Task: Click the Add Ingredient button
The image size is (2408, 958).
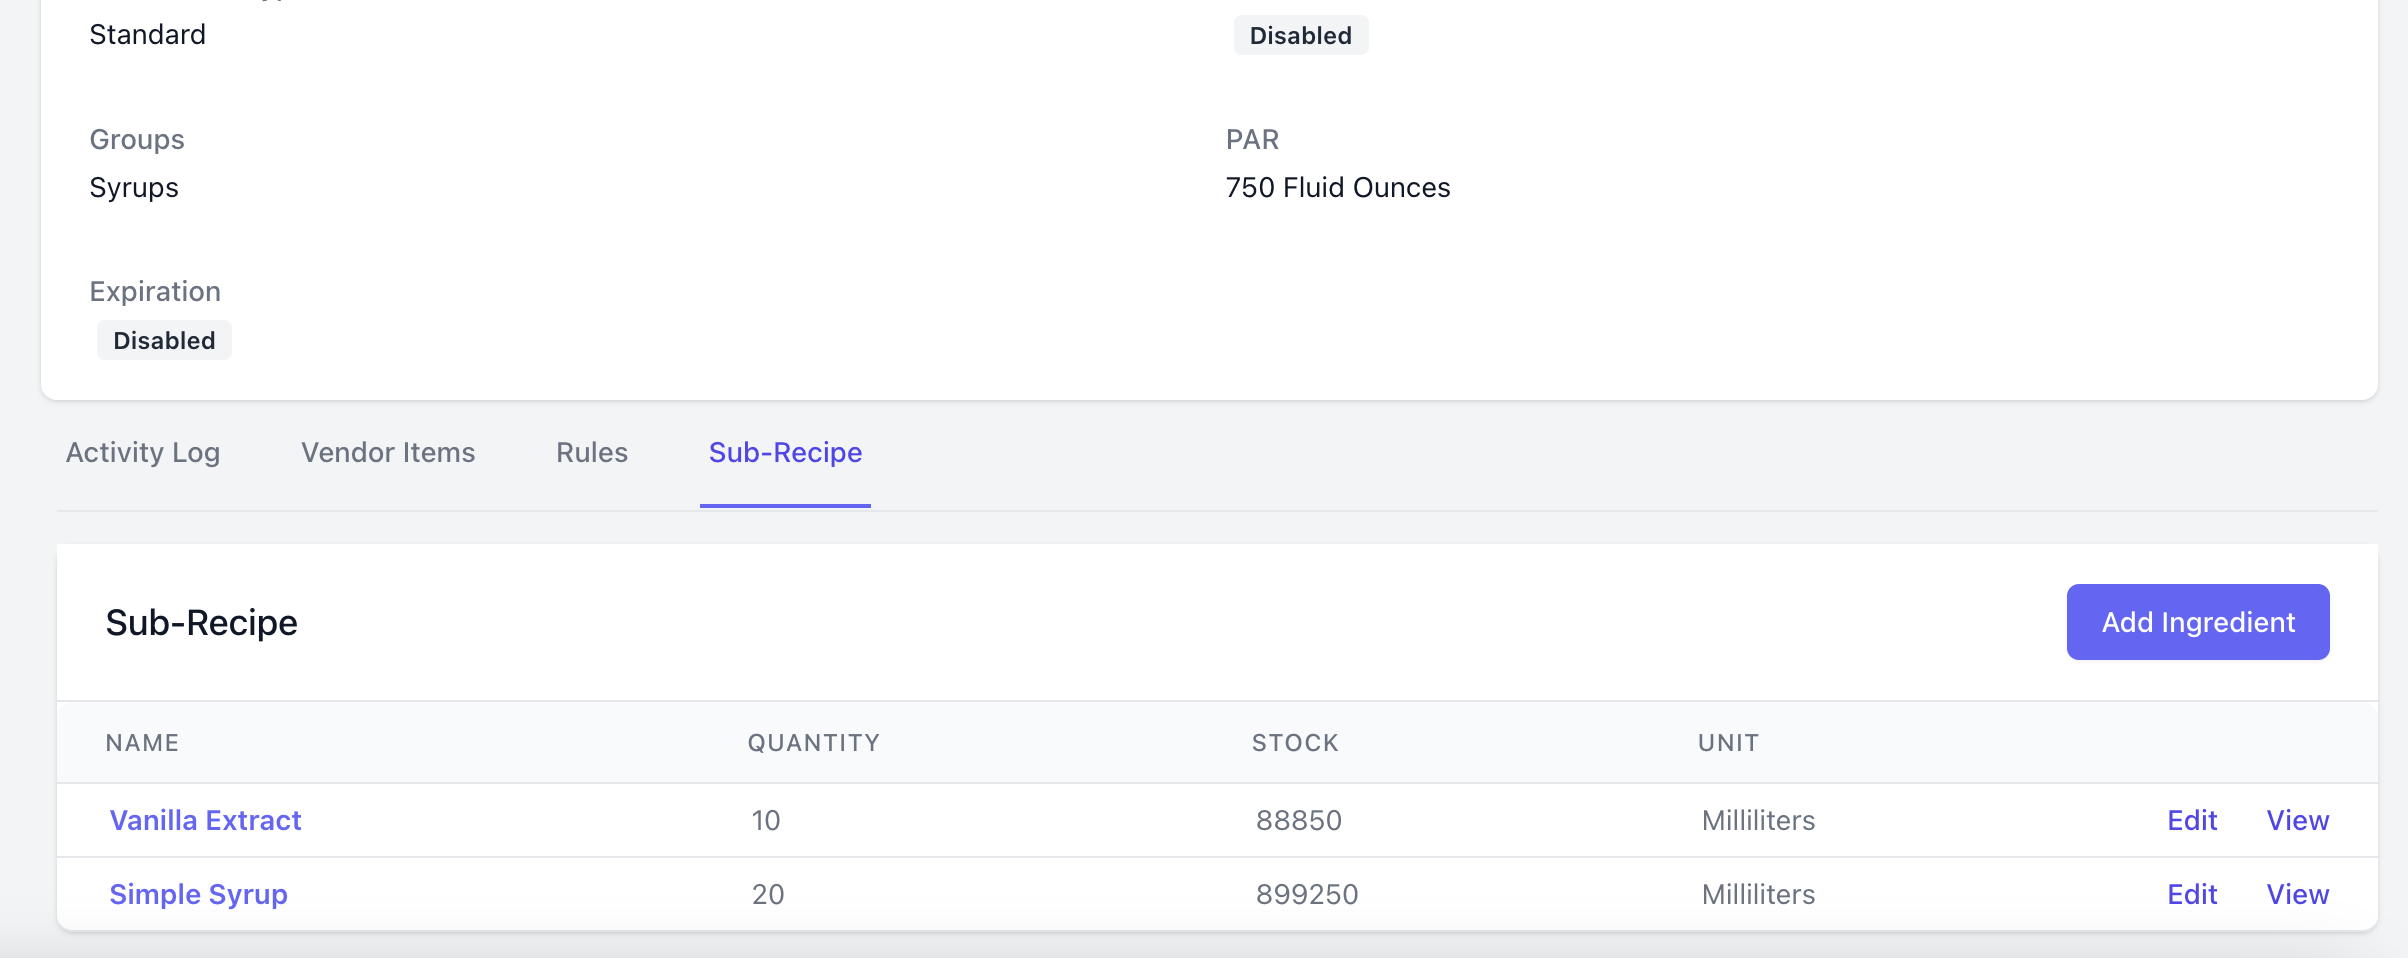Action: [2198, 622]
